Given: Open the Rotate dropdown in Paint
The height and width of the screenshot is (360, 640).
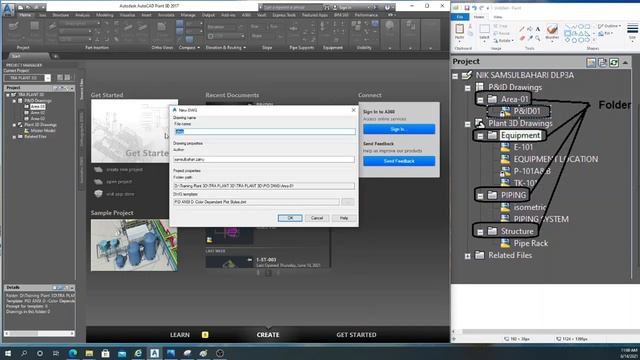Looking at the screenshot, I should click(502, 41).
